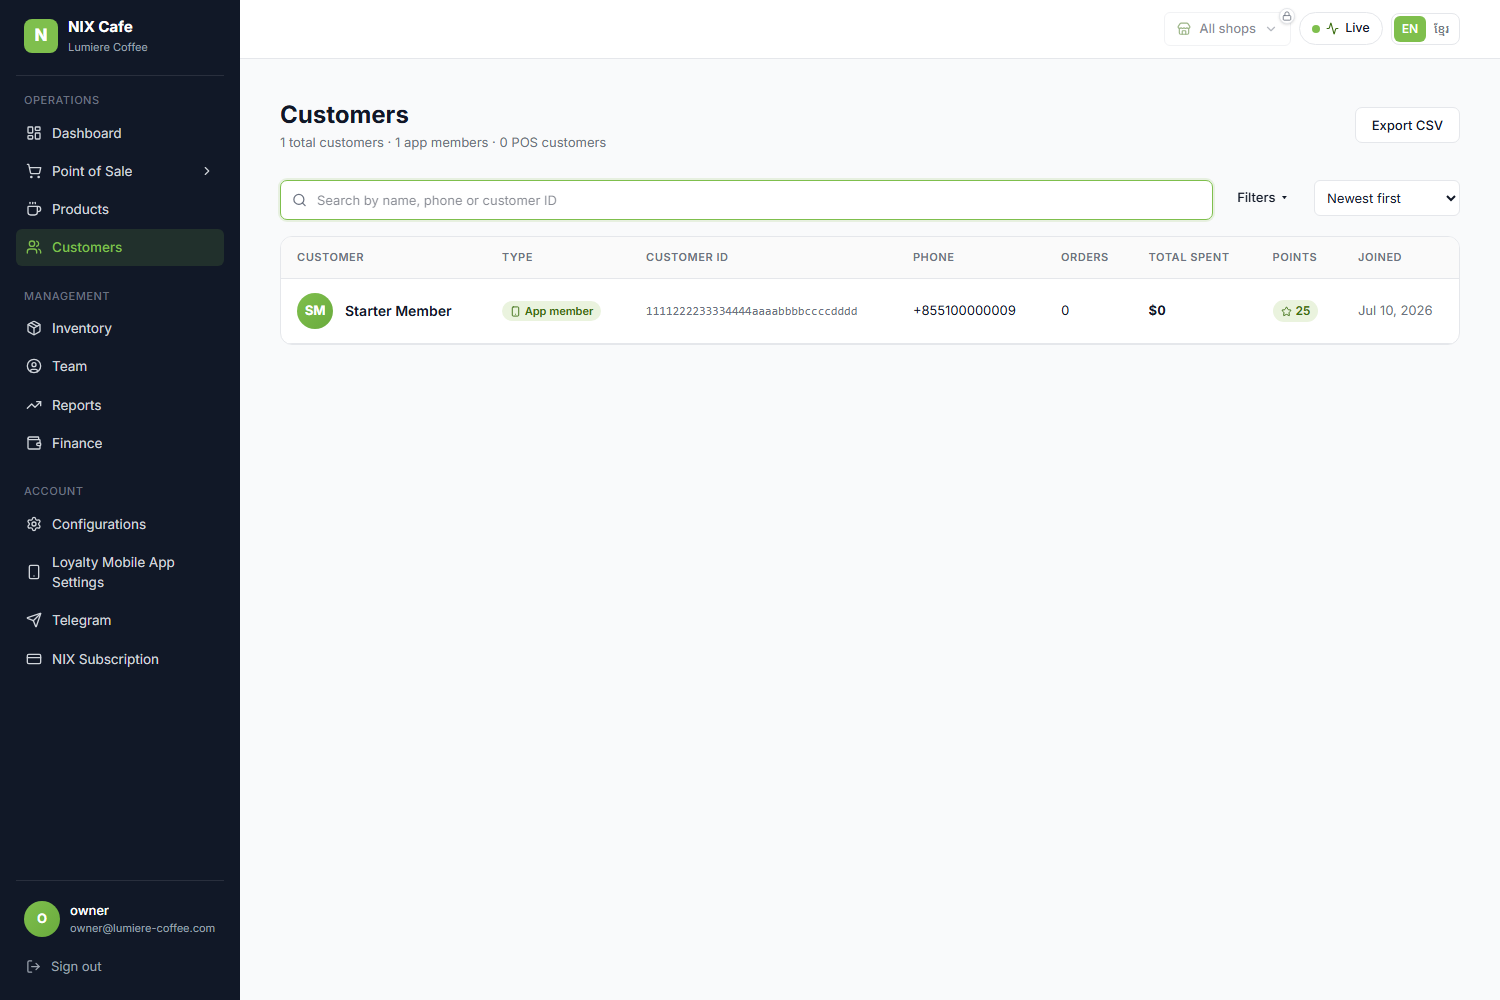Click the Sign out arrow icon
1500x1000 pixels.
33,966
